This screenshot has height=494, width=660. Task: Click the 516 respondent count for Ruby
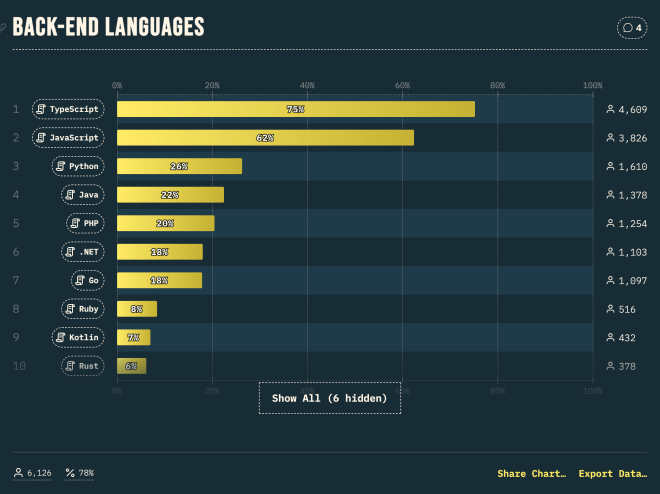621,309
